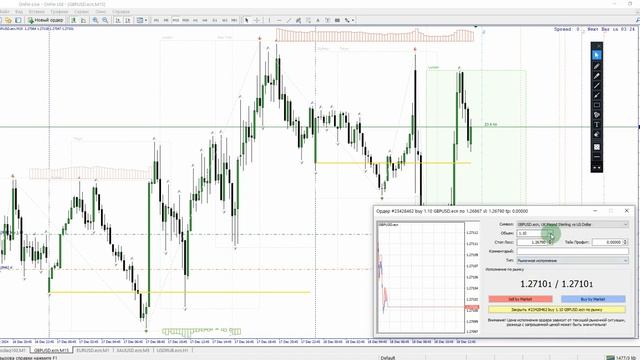Click the Take Profit stepper arrows
The image size is (640, 360).
tap(626, 242)
